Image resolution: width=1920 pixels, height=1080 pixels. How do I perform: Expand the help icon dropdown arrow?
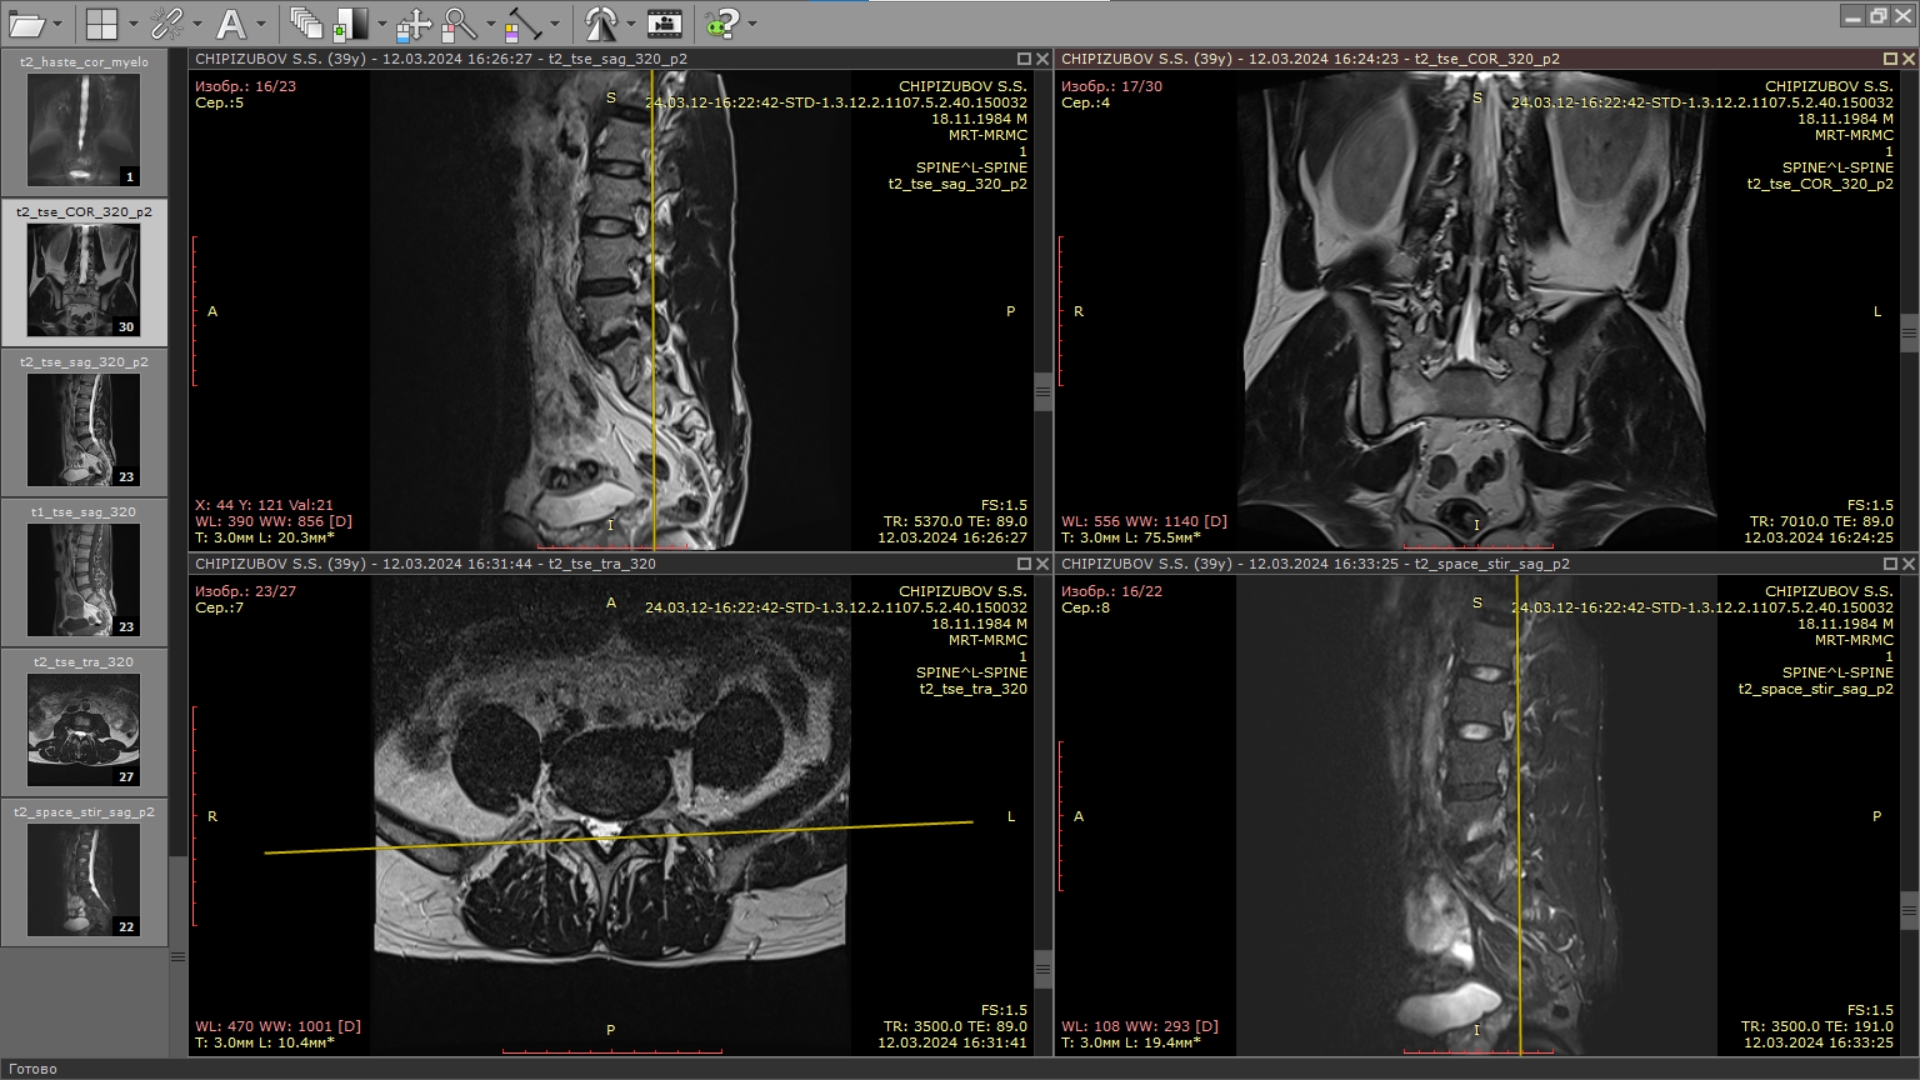(x=753, y=24)
